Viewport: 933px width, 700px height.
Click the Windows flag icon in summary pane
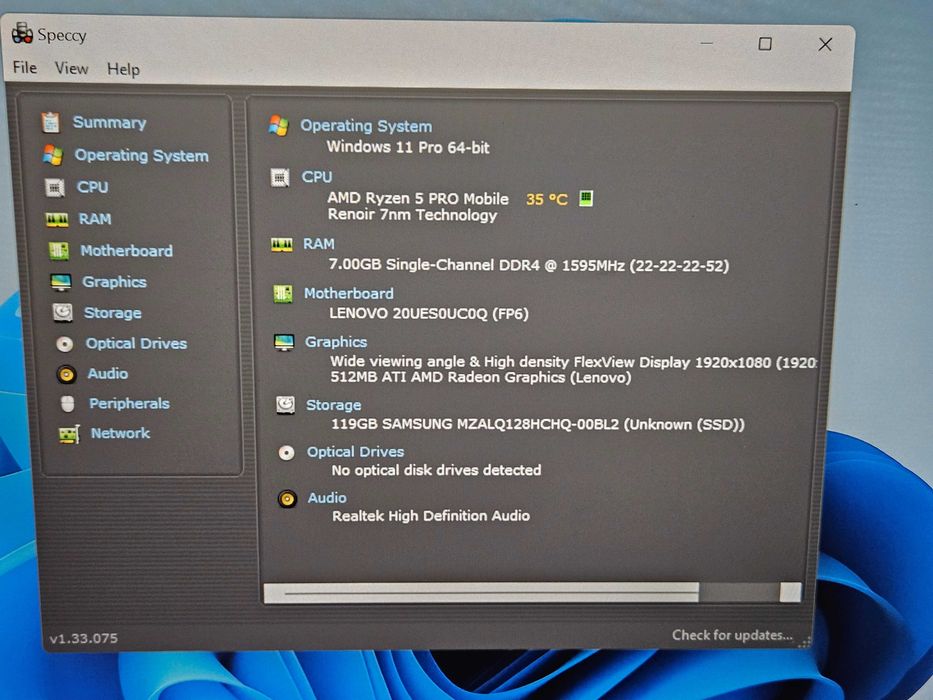click(278, 126)
